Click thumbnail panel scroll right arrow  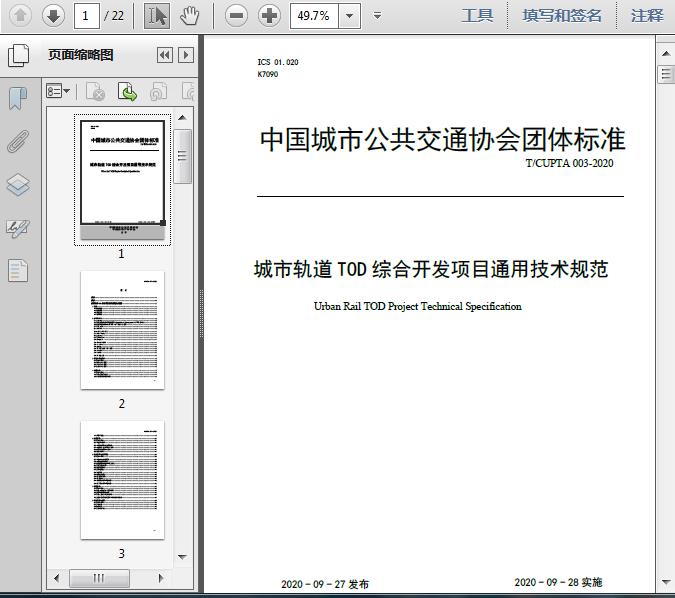(161, 578)
